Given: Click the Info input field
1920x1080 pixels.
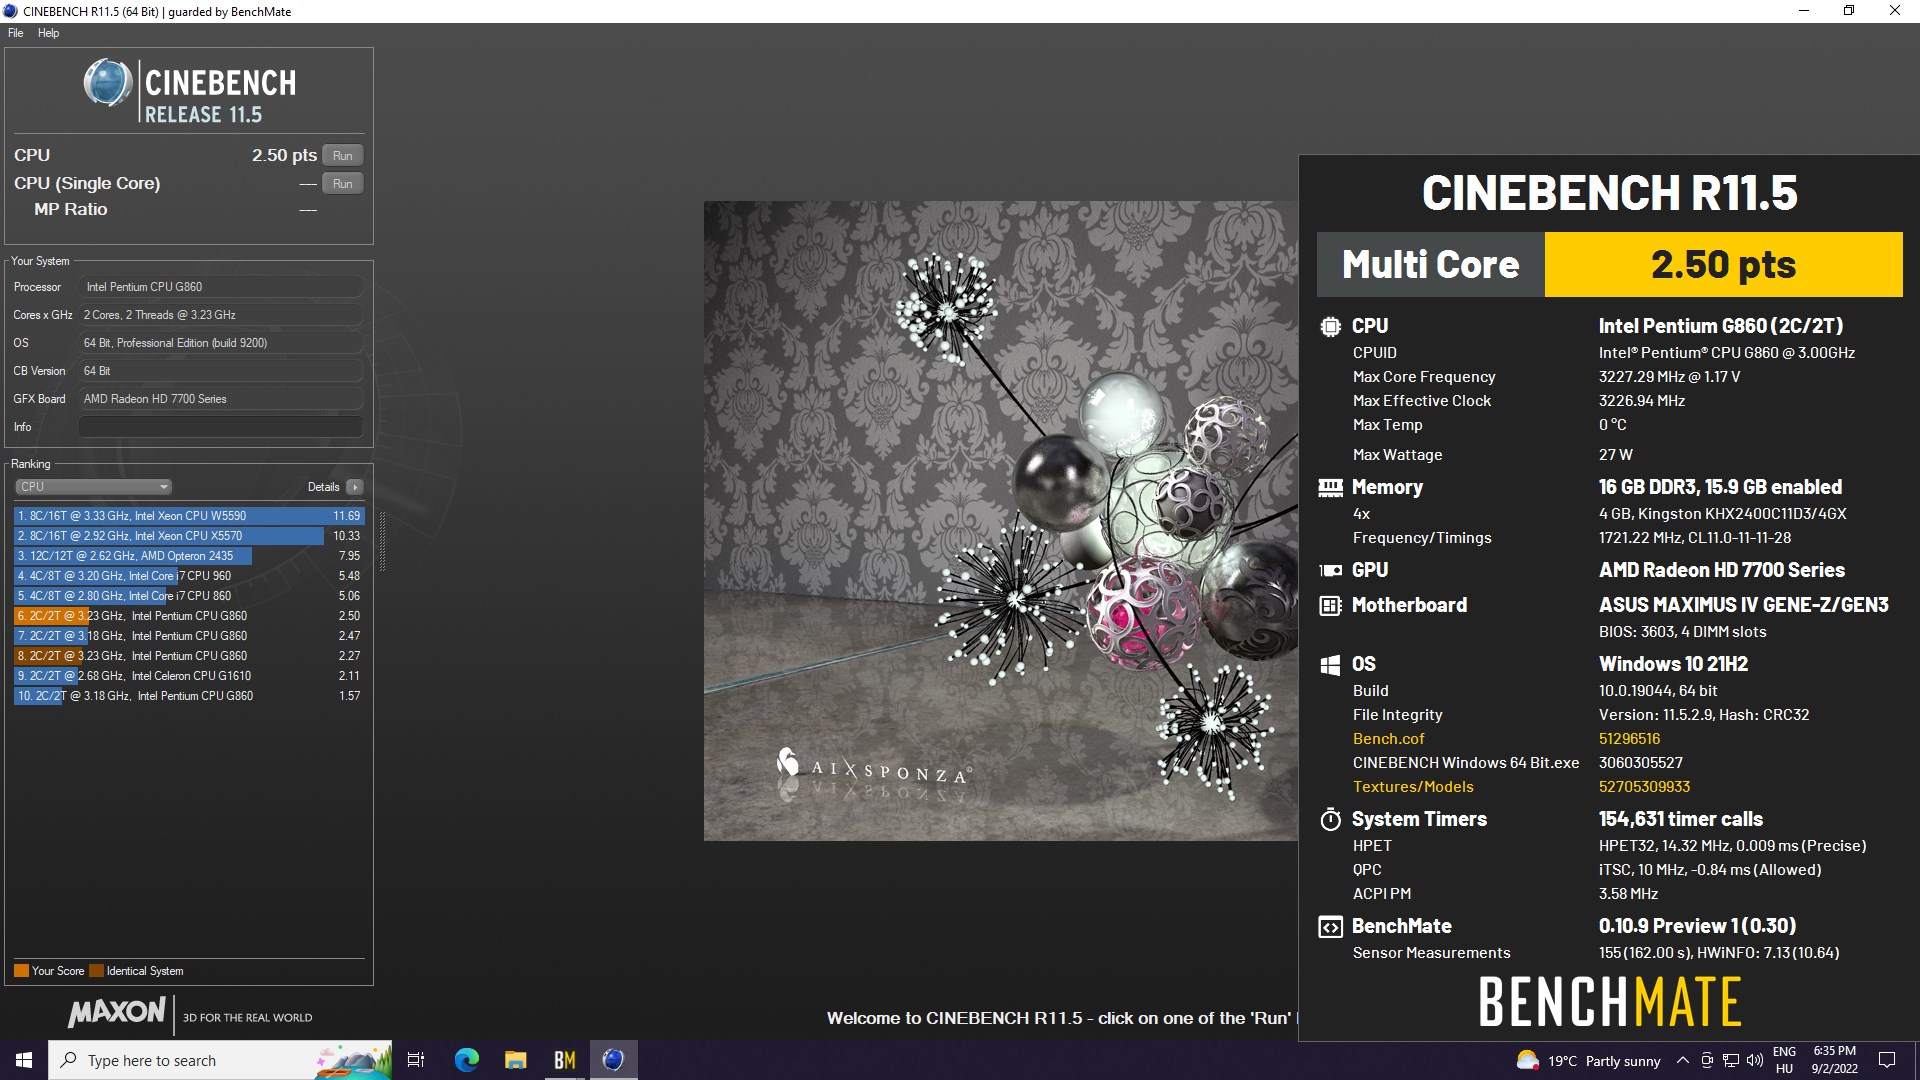Looking at the screenshot, I should click(x=221, y=427).
